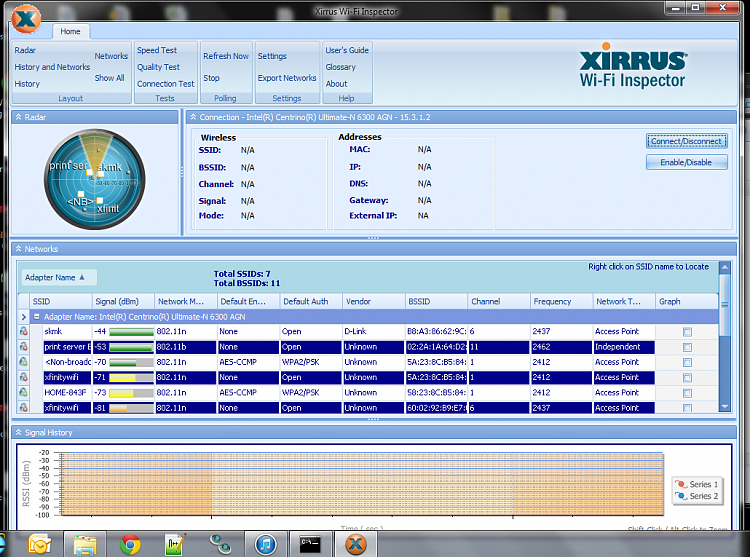Screen dimensions: 750x557
Task: Select the HOME-843F SSID cell
Action: pos(65,393)
